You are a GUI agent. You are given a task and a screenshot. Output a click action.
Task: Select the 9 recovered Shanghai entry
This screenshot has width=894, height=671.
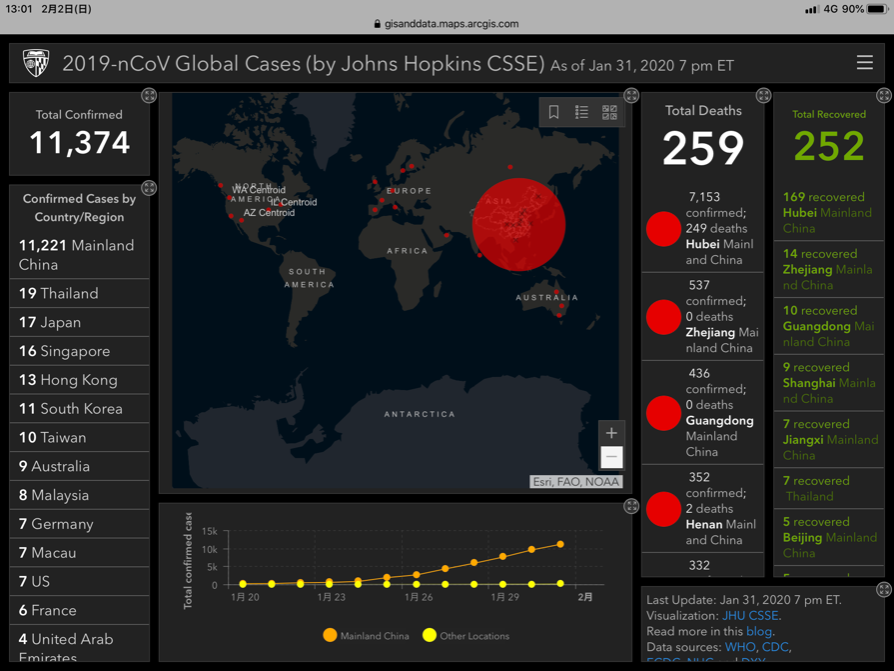[829, 383]
